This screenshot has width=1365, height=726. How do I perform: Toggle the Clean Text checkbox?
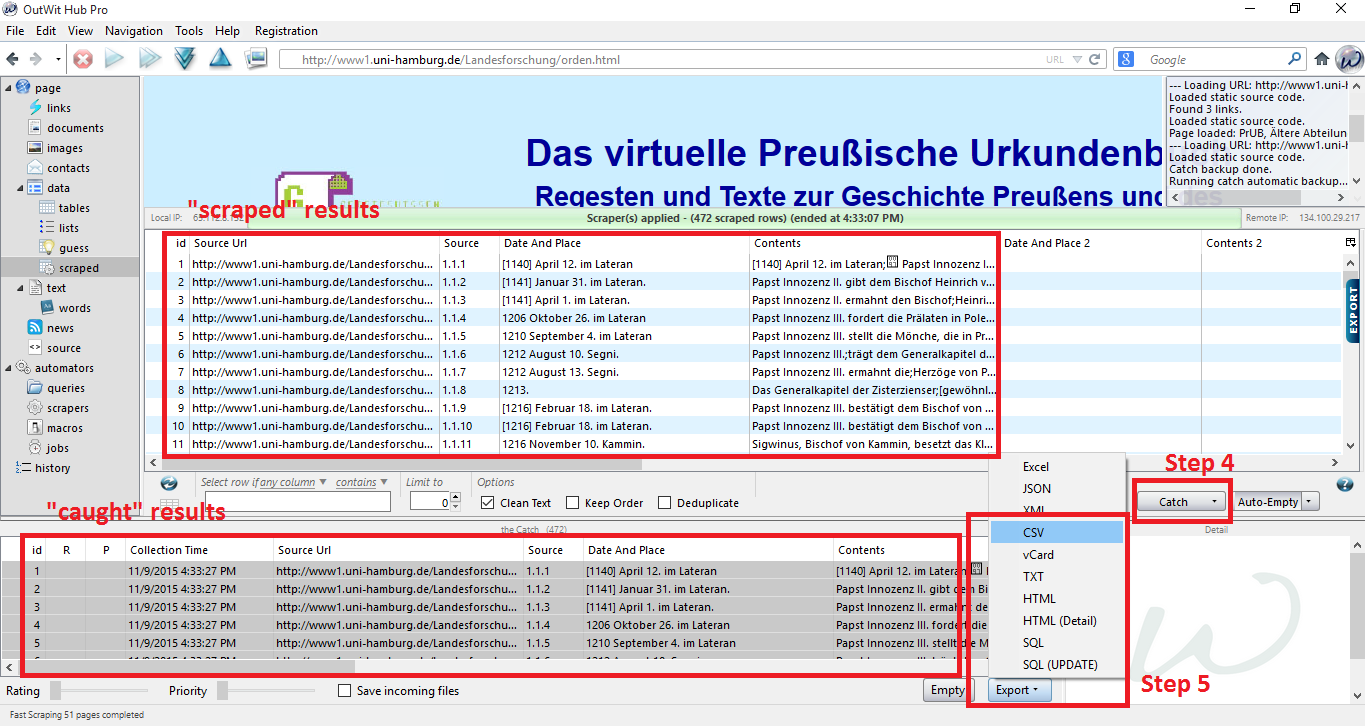pyautogui.click(x=488, y=503)
